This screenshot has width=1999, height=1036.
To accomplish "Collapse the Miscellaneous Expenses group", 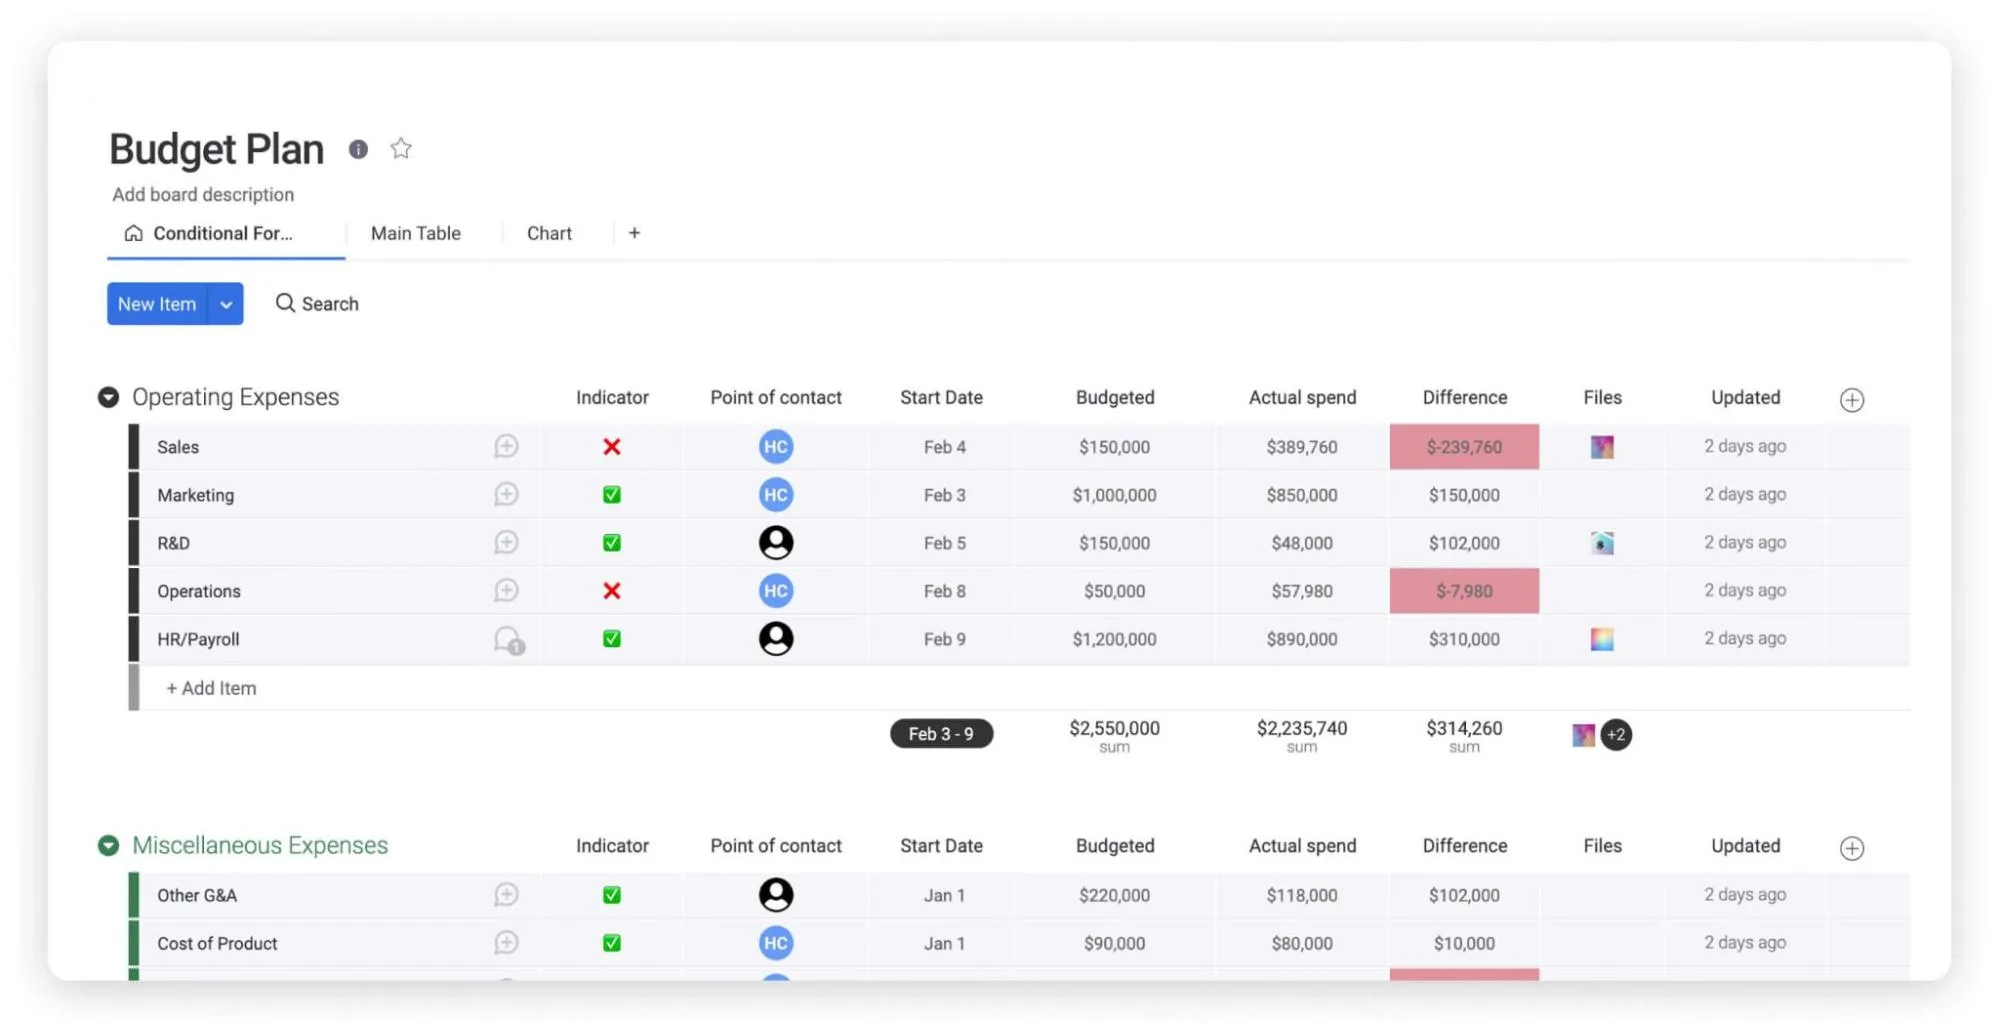I will click(x=108, y=846).
